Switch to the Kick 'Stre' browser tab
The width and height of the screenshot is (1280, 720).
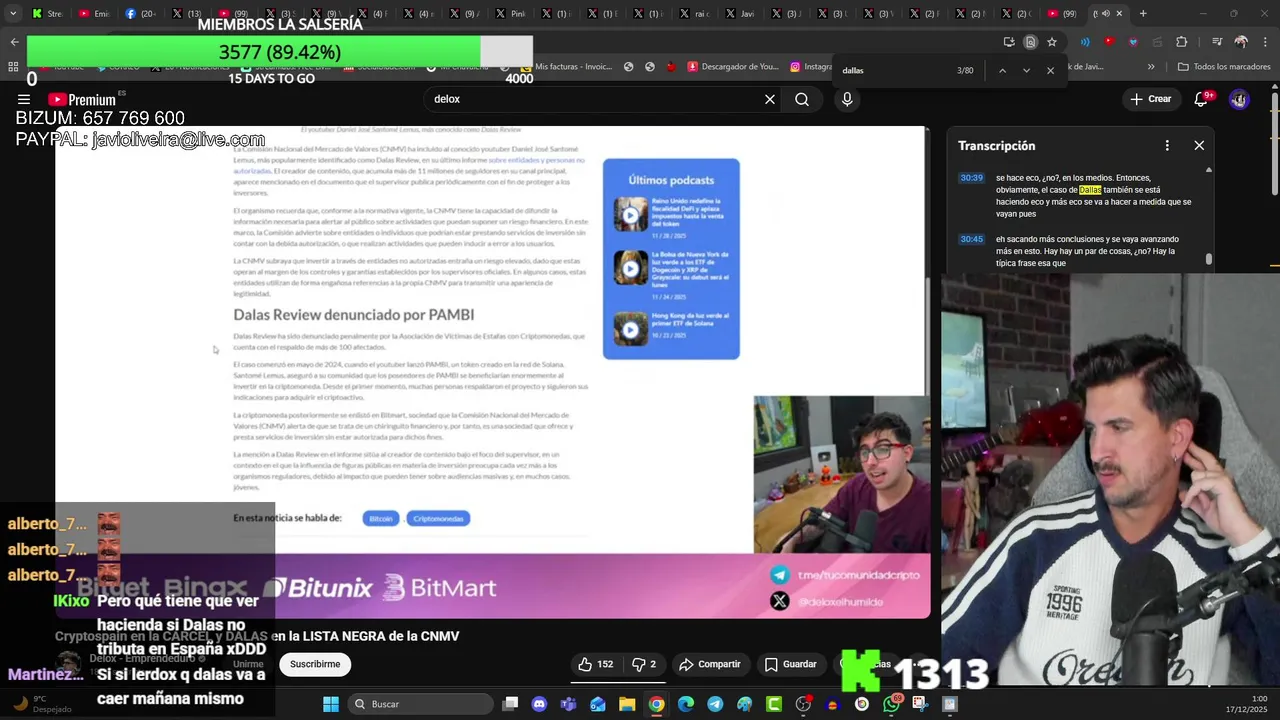coord(47,14)
